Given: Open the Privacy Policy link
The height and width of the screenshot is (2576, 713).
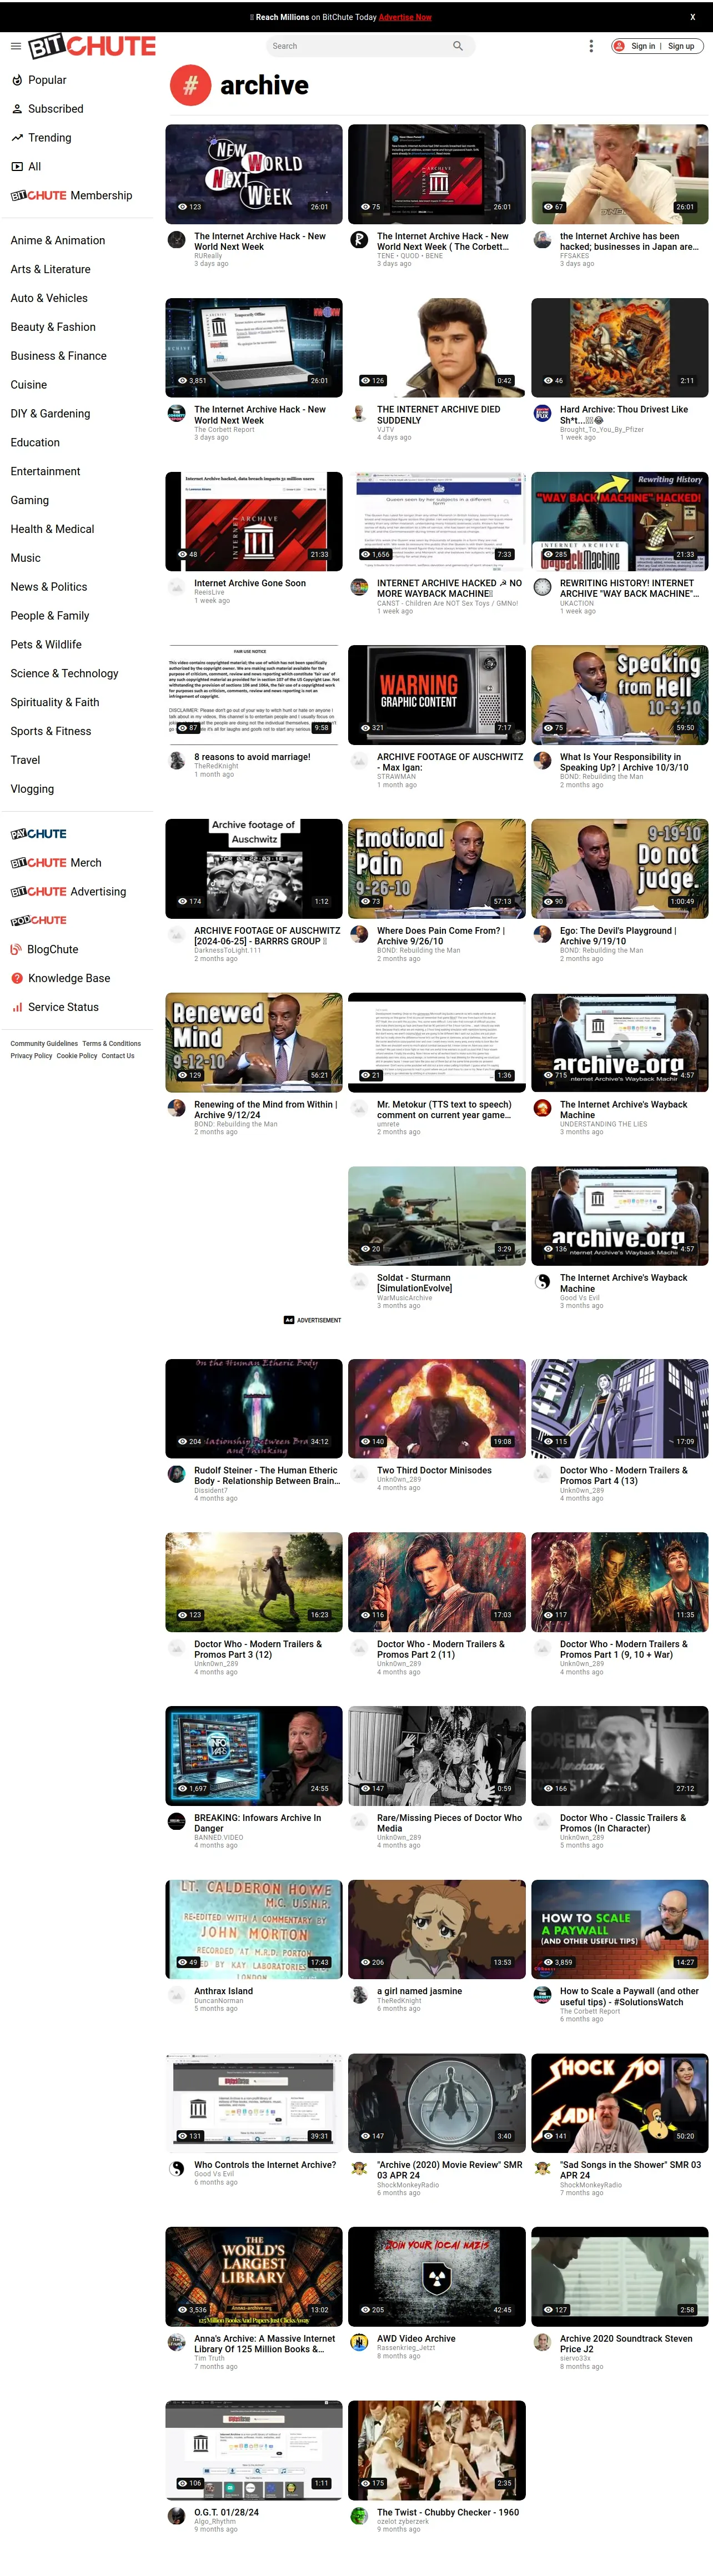Looking at the screenshot, I should [x=31, y=1056].
